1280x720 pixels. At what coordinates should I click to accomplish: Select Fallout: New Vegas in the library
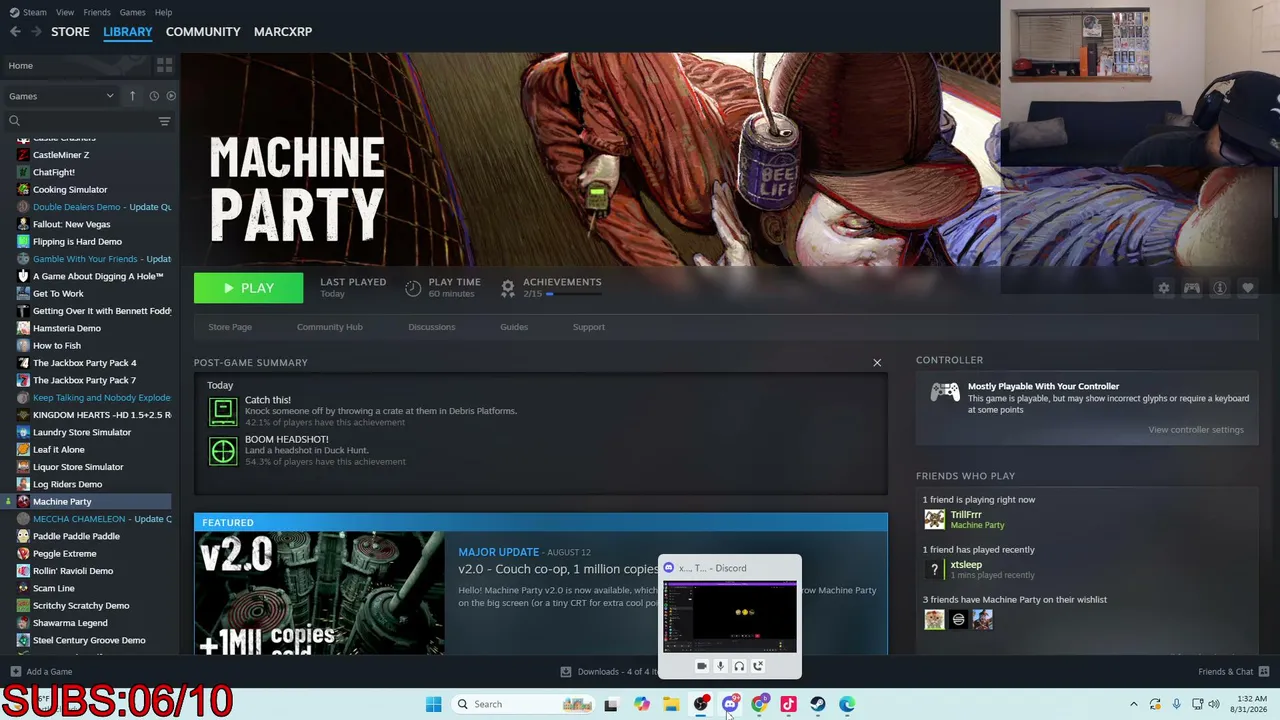[x=72, y=224]
